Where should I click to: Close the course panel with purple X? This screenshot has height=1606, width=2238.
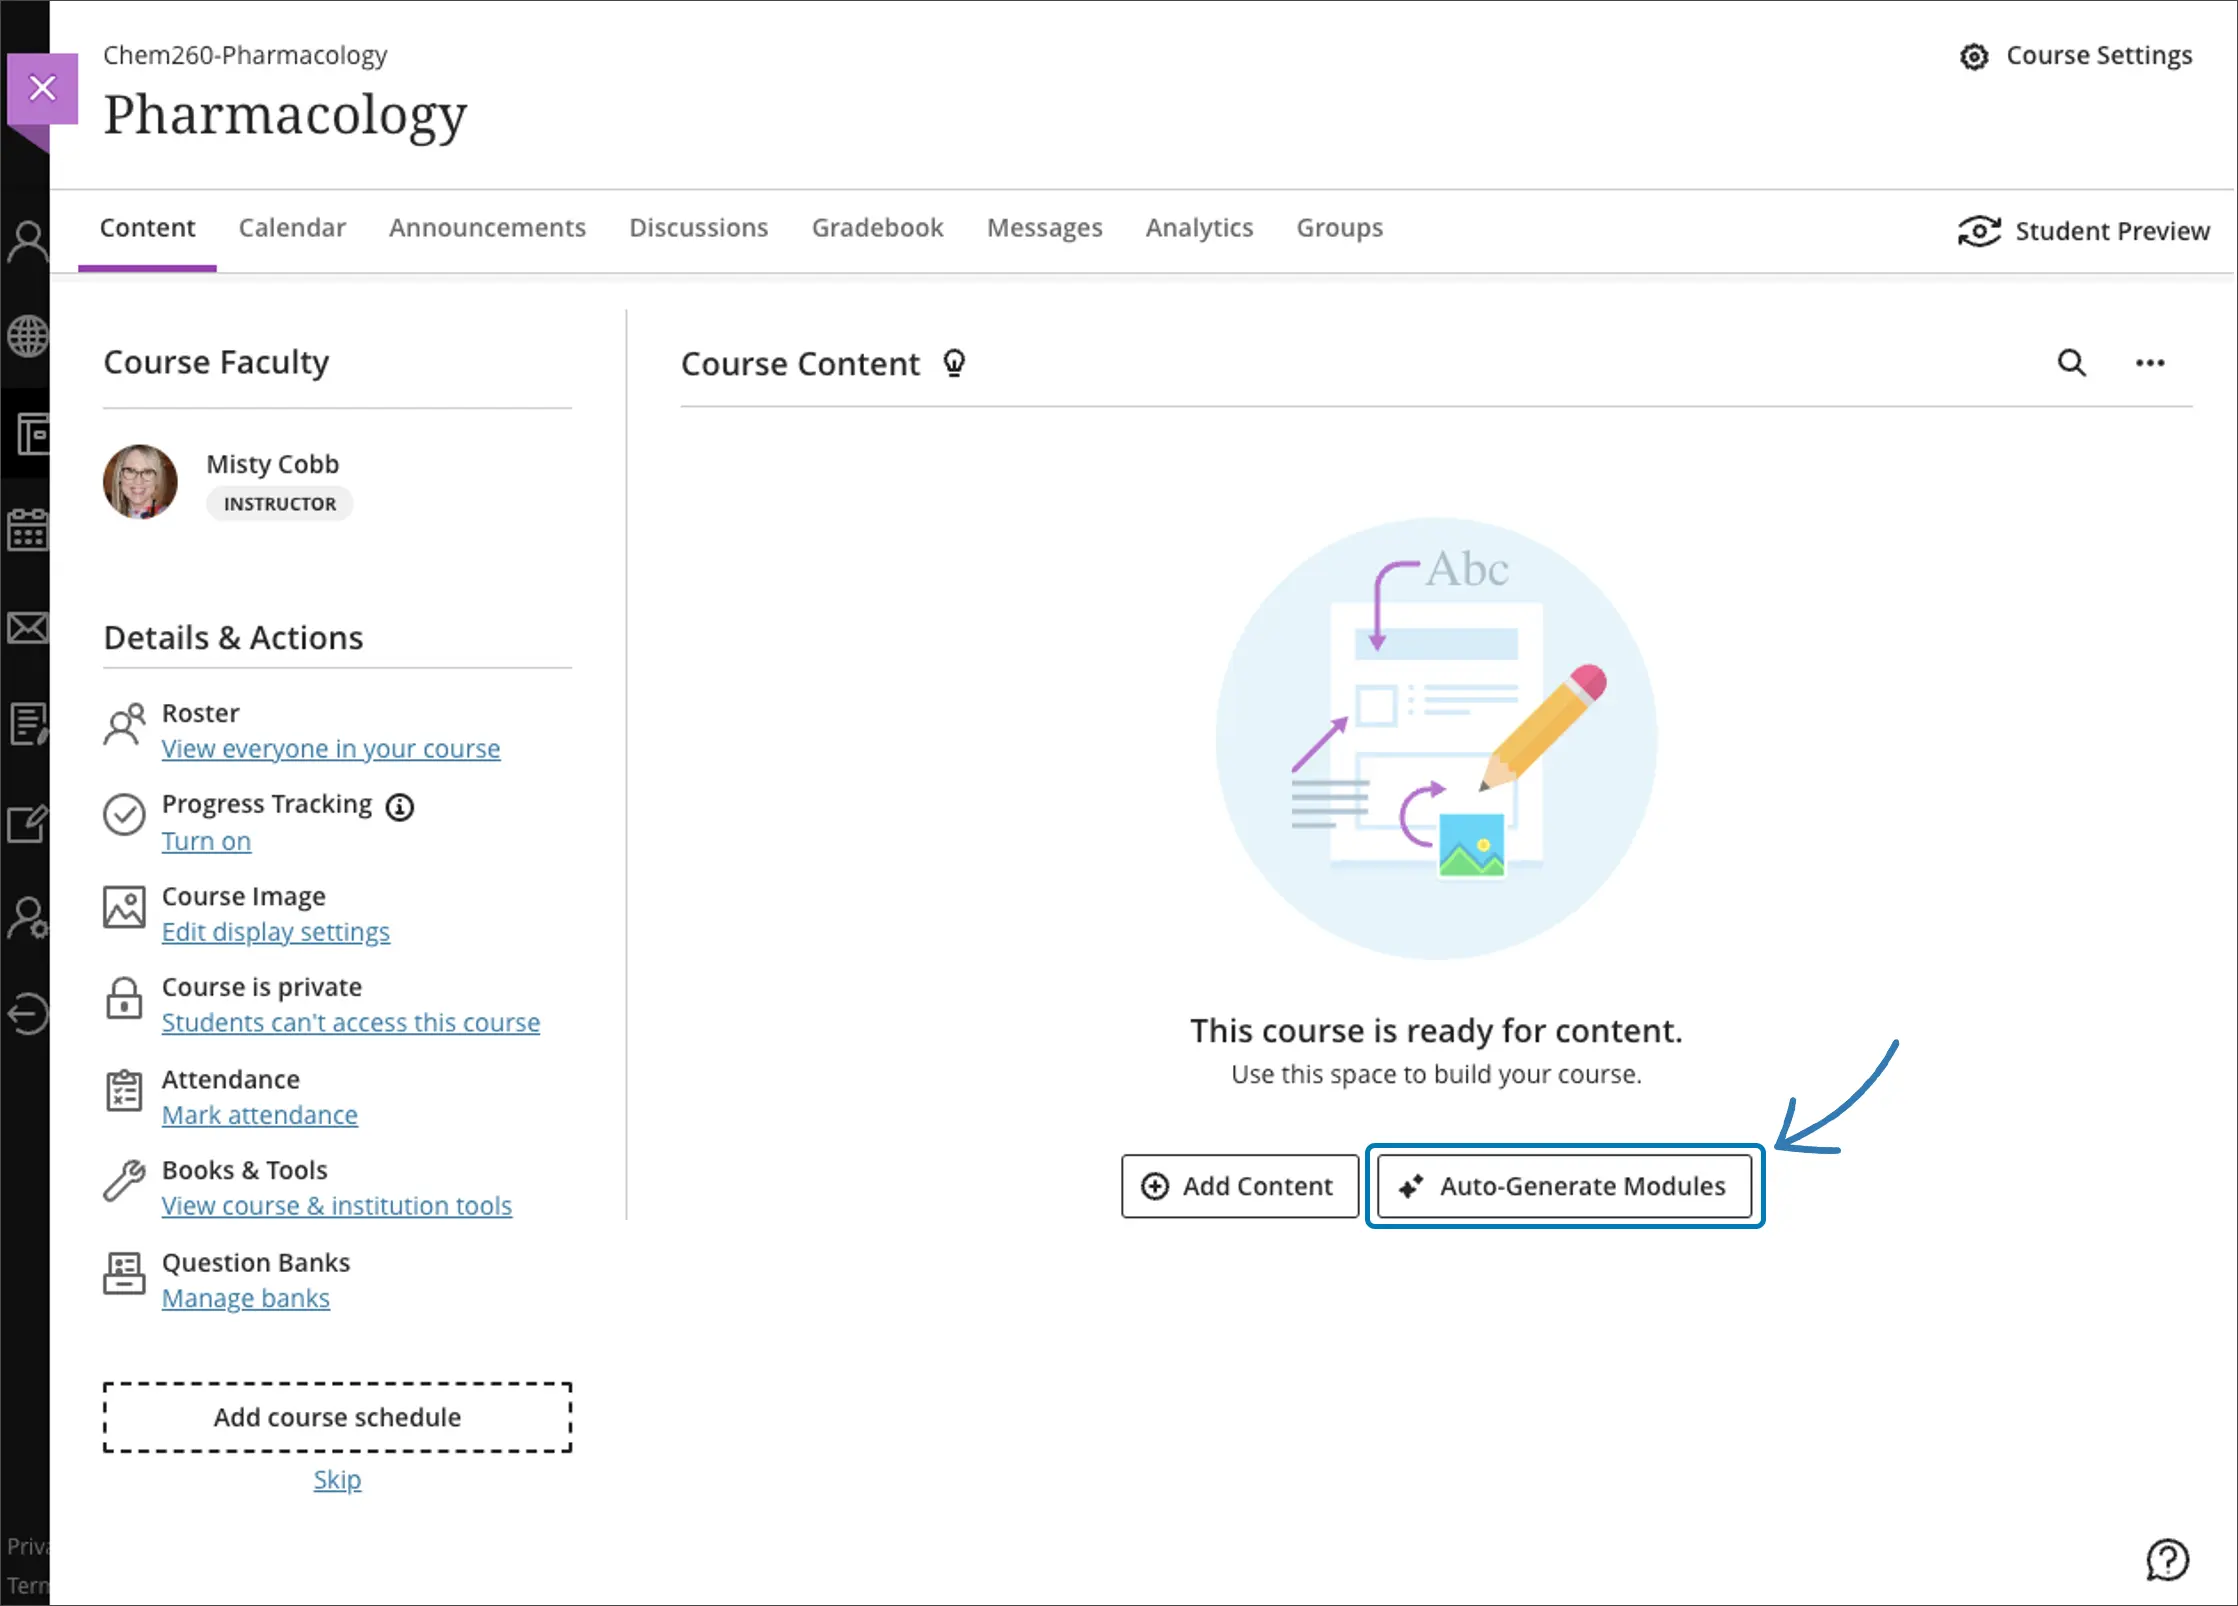43,88
